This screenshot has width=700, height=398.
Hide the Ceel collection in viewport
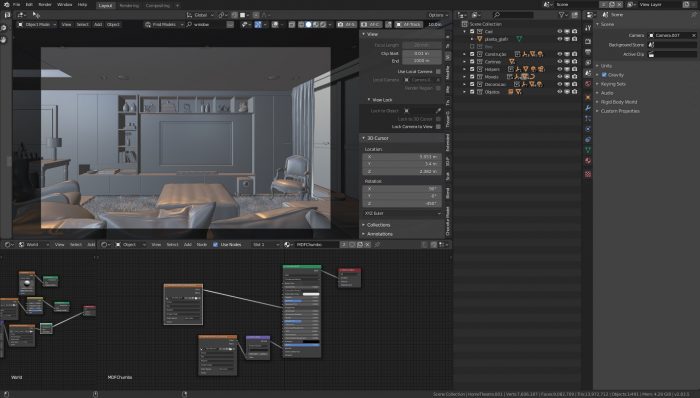(x=560, y=32)
